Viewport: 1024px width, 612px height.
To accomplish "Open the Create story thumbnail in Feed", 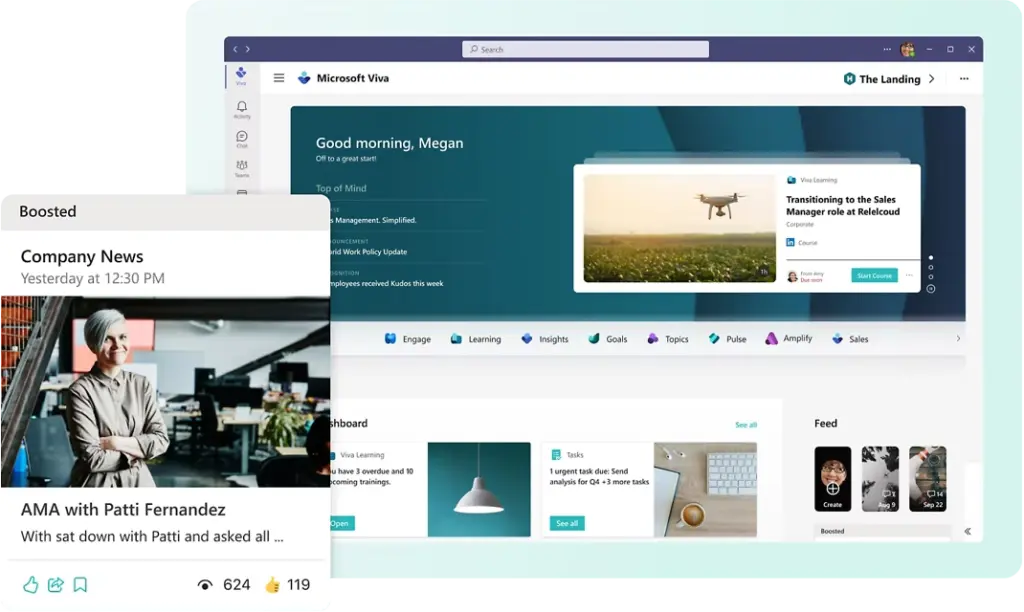I will [x=832, y=478].
